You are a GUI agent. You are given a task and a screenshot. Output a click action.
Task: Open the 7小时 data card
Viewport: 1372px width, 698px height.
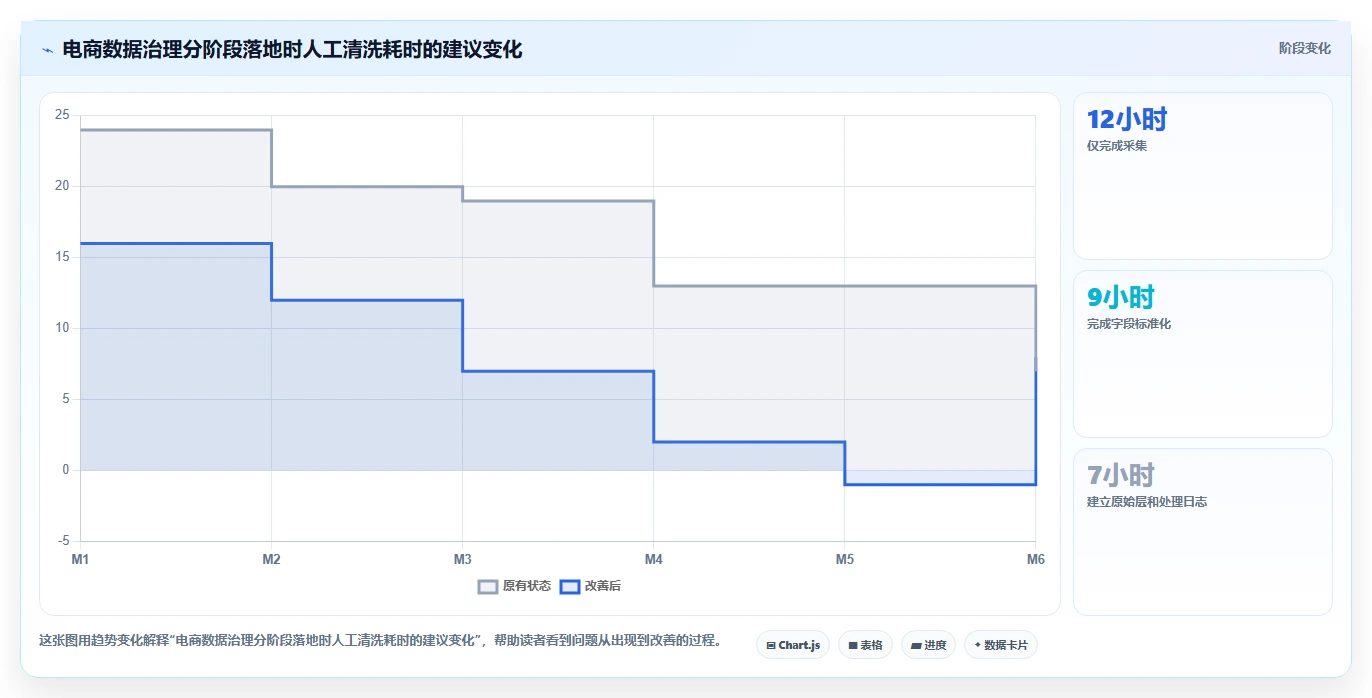(x=1202, y=532)
